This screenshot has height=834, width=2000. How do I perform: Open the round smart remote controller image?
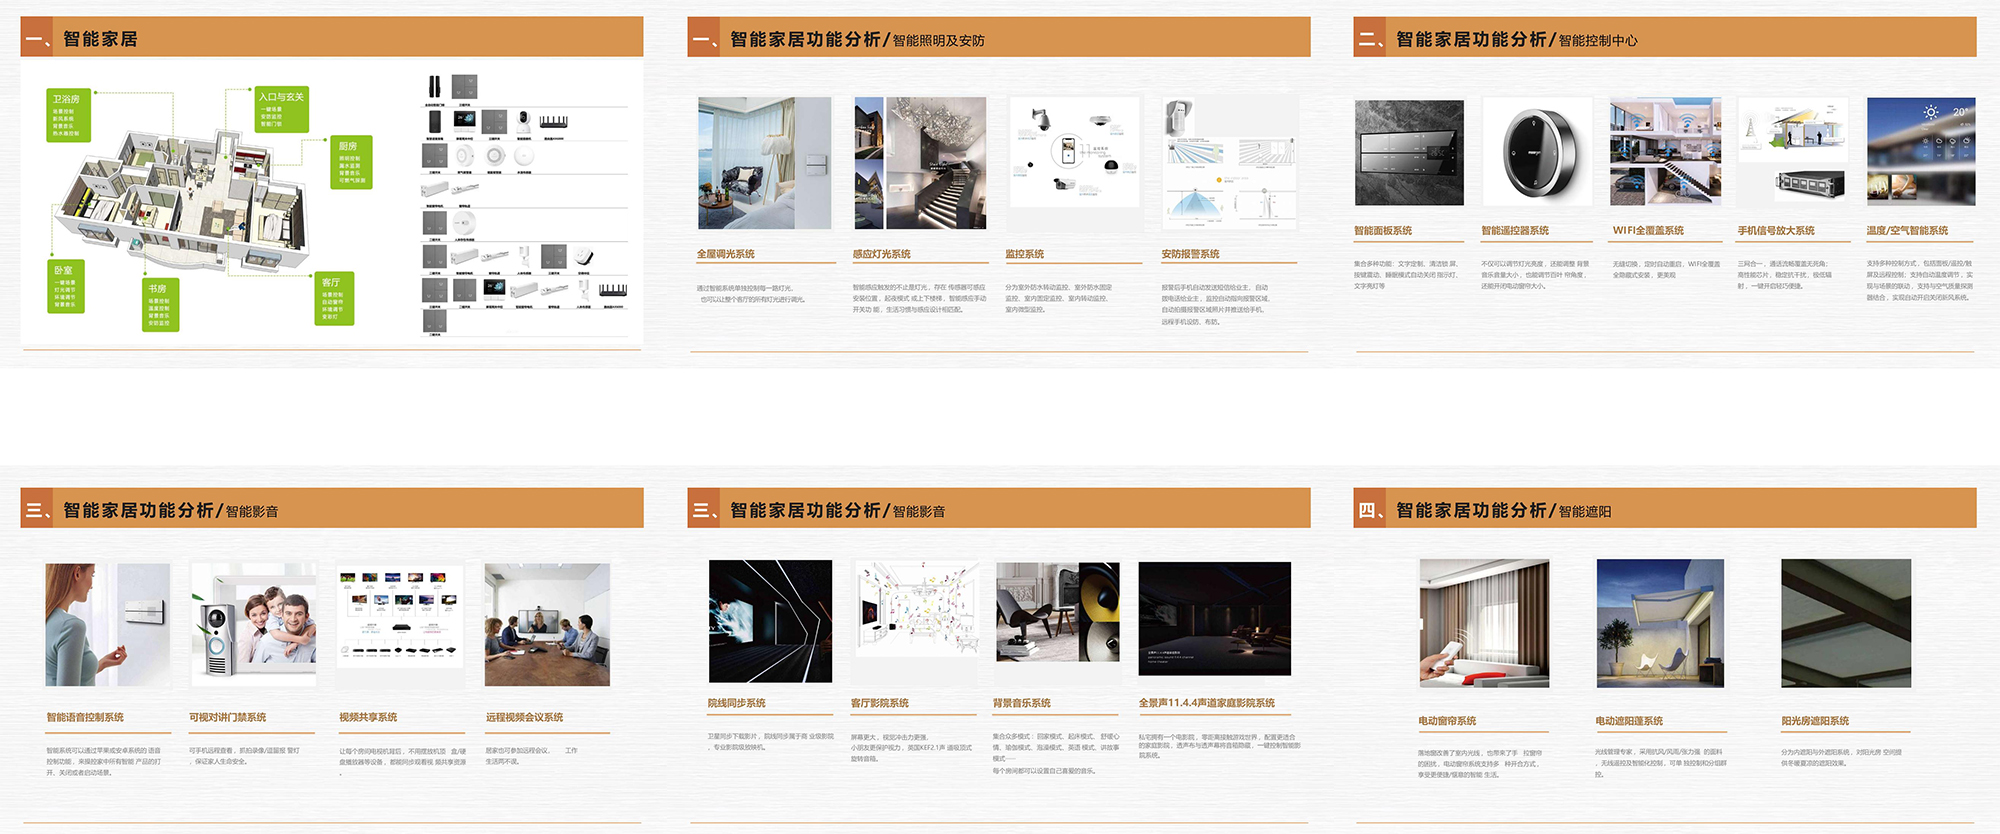tap(1537, 152)
